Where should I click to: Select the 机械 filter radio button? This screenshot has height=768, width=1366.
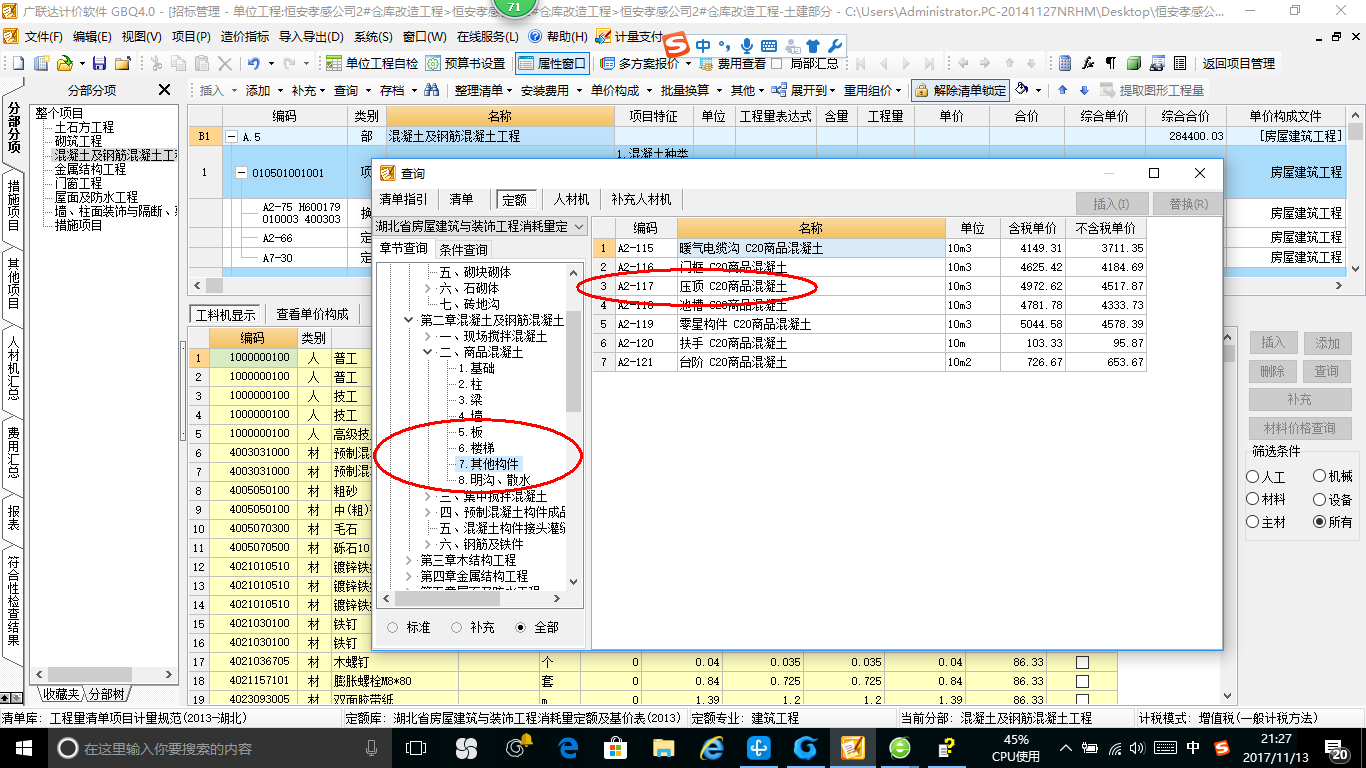pos(1320,477)
